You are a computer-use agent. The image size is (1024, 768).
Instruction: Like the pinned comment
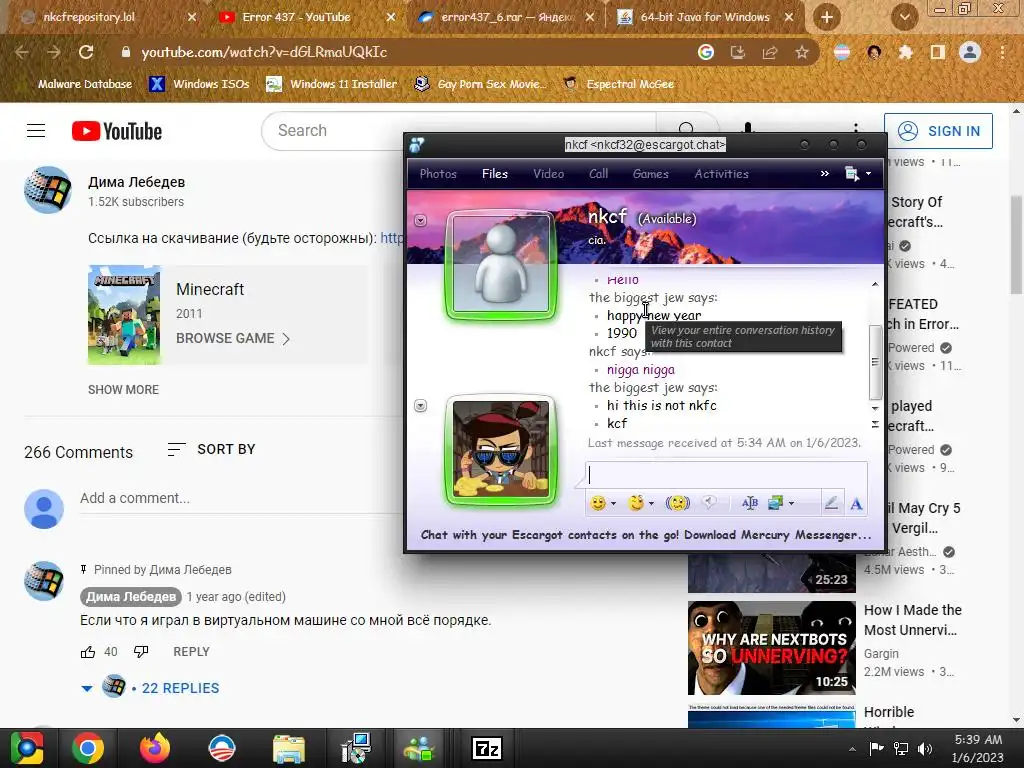pyautogui.click(x=88, y=652)
